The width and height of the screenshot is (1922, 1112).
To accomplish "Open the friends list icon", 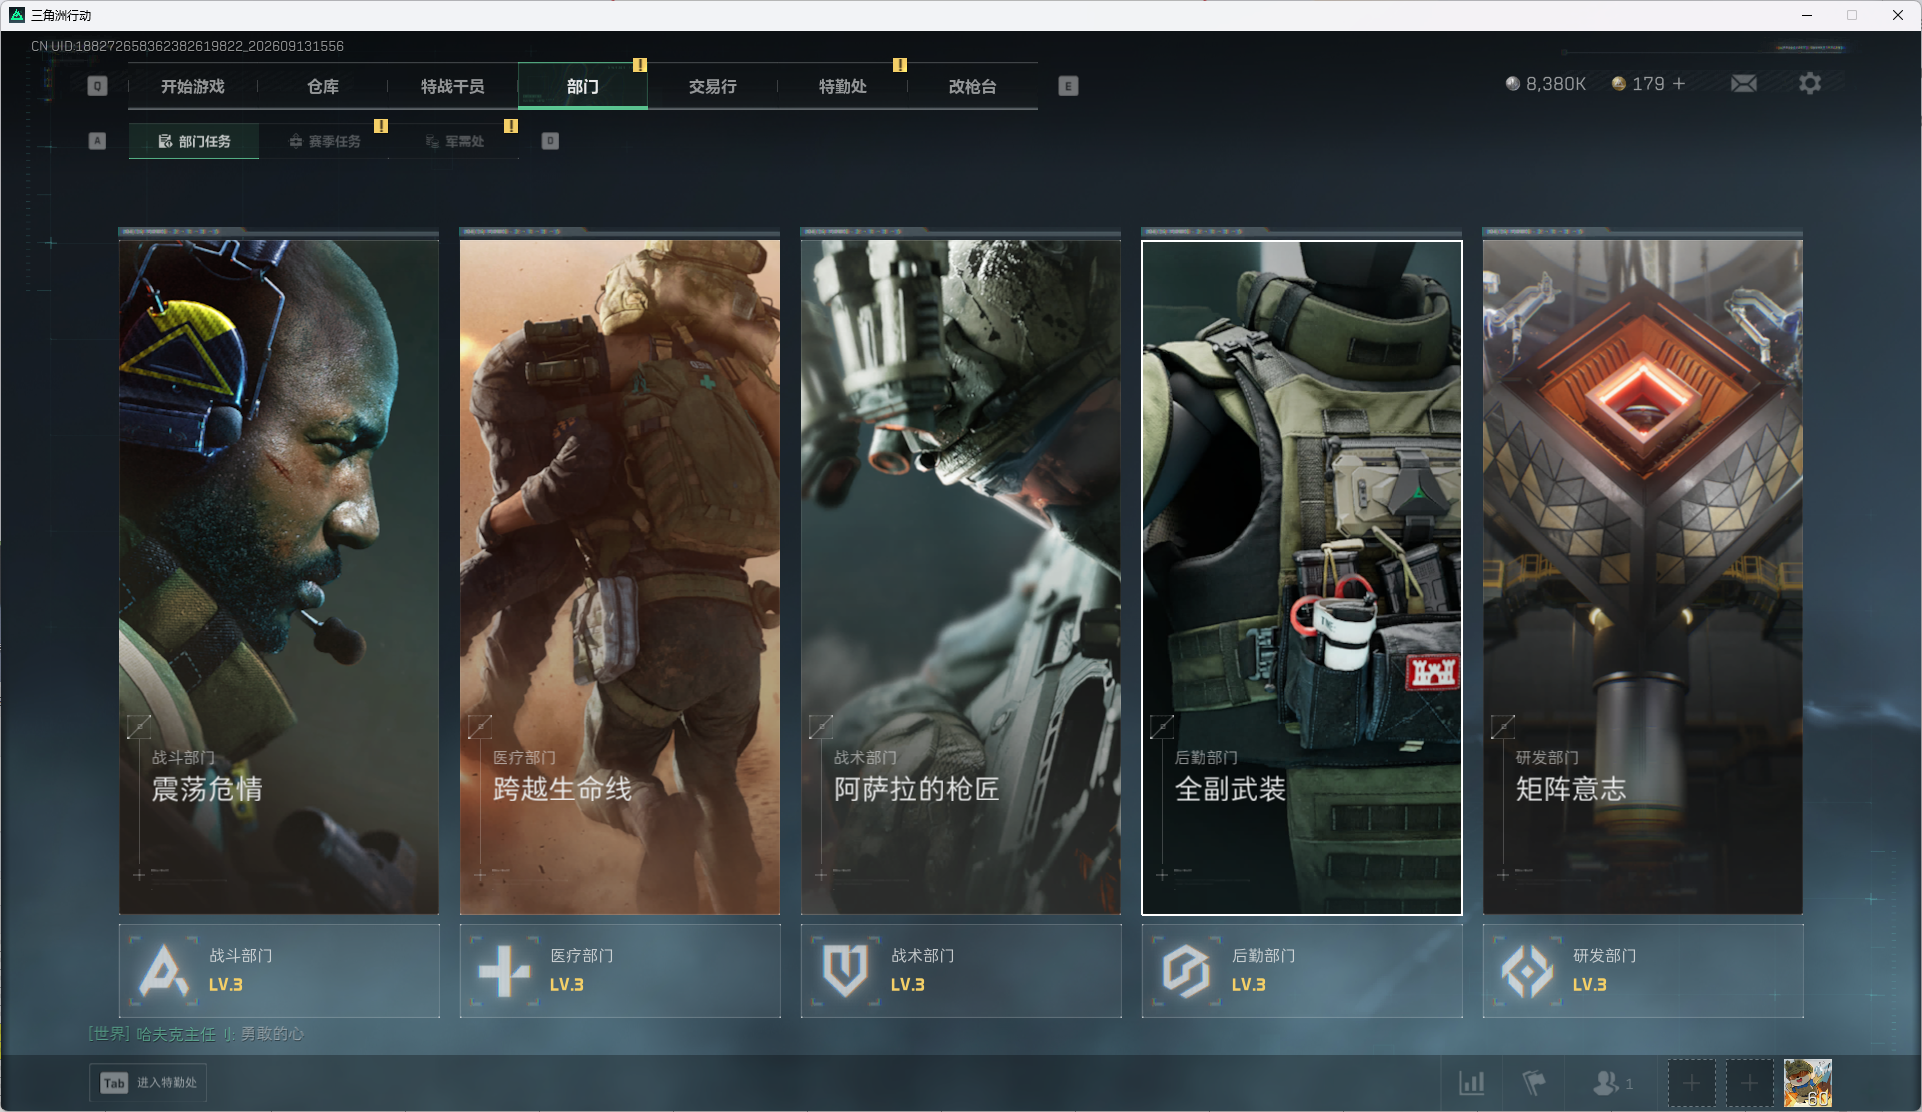I will [1606, 1083].
